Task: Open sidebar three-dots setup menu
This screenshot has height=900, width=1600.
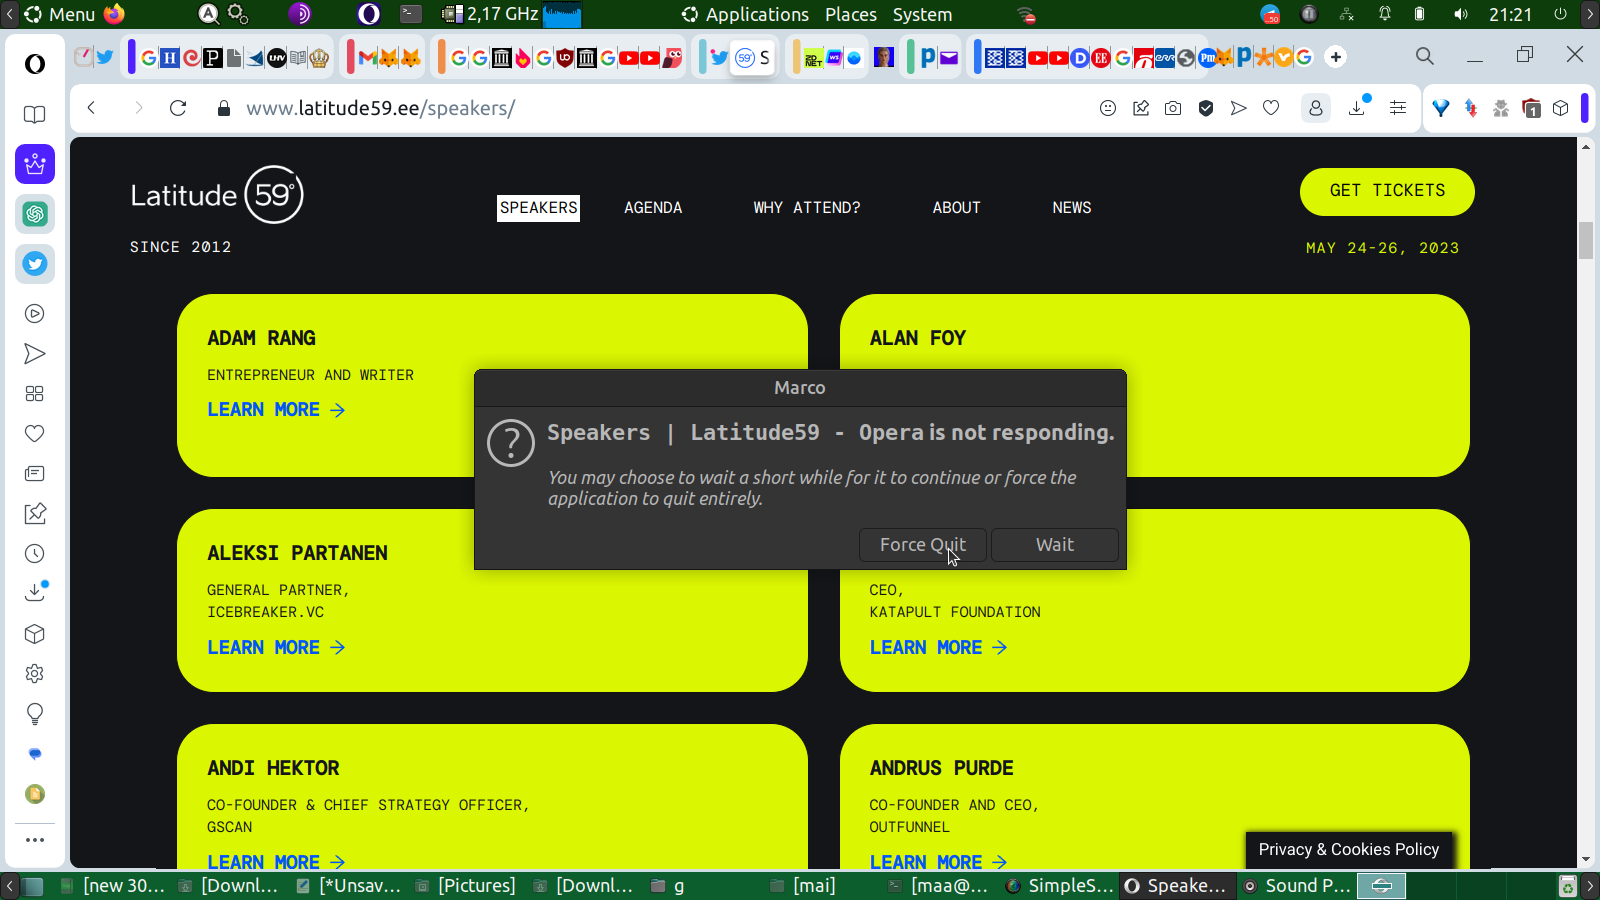Action: pos(35,840)
